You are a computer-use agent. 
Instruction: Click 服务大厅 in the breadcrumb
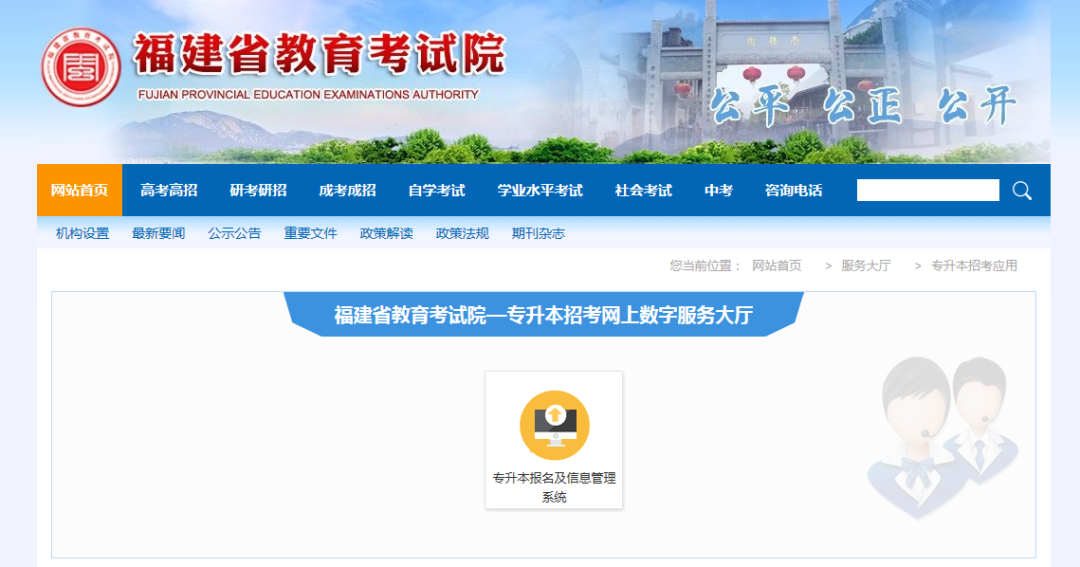point(865,265)
